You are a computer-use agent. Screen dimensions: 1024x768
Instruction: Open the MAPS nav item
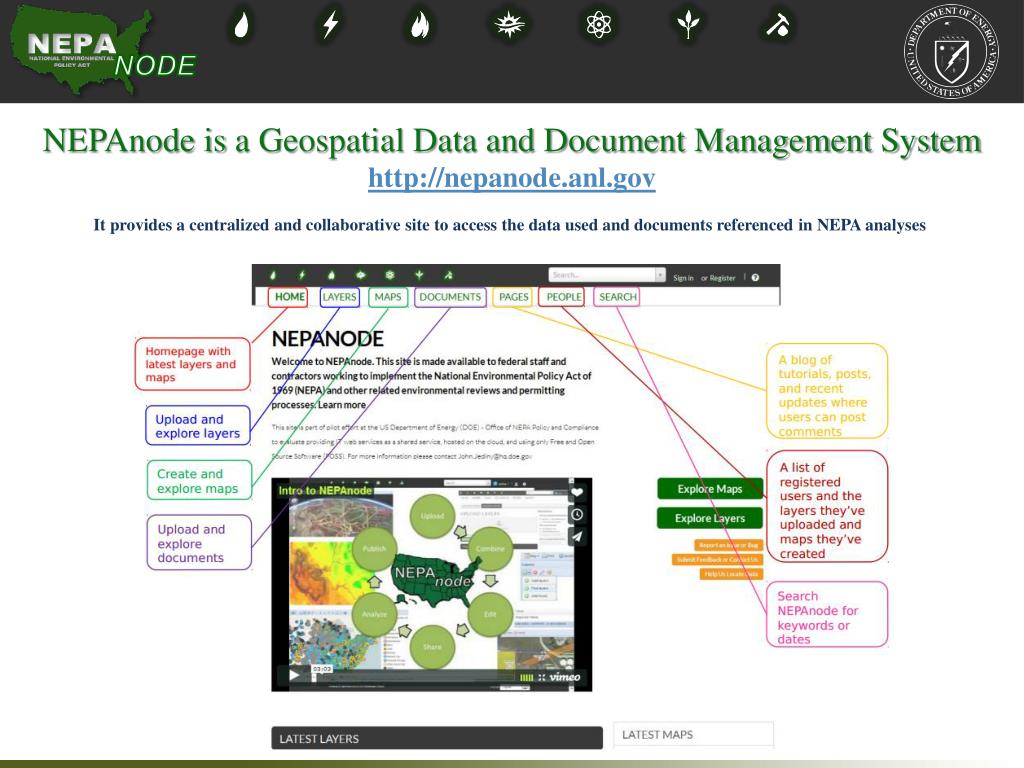[388, 296]
